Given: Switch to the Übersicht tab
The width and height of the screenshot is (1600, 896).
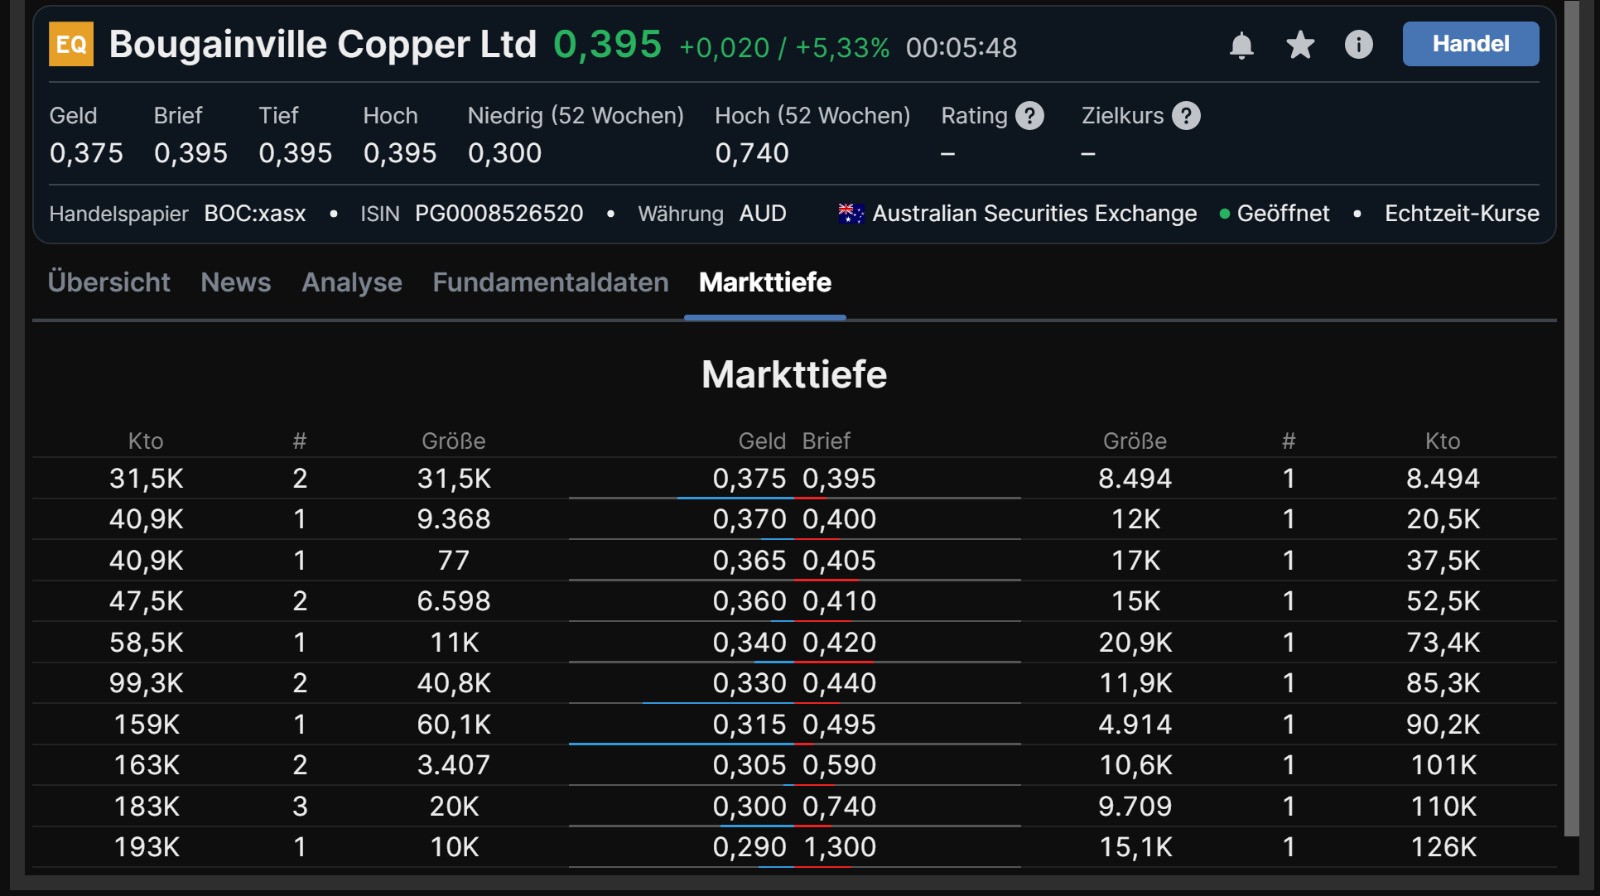Looking at the screenshot, I should click(109, 283).
